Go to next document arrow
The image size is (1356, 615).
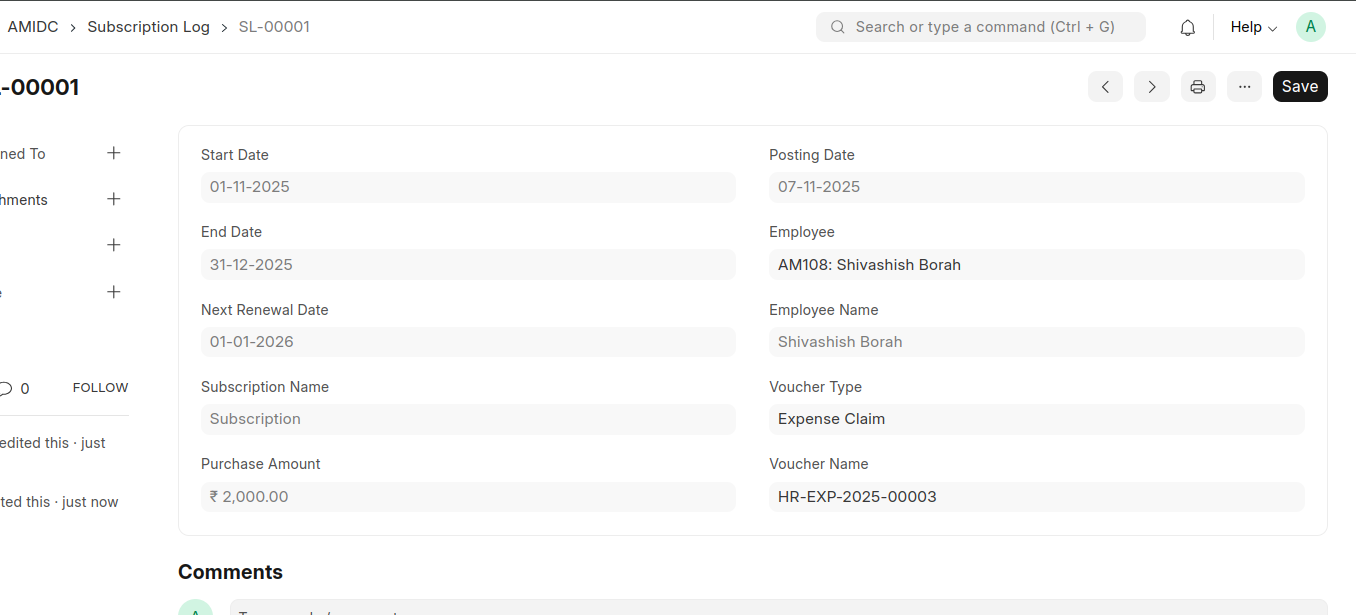(x=1151, y=87)
